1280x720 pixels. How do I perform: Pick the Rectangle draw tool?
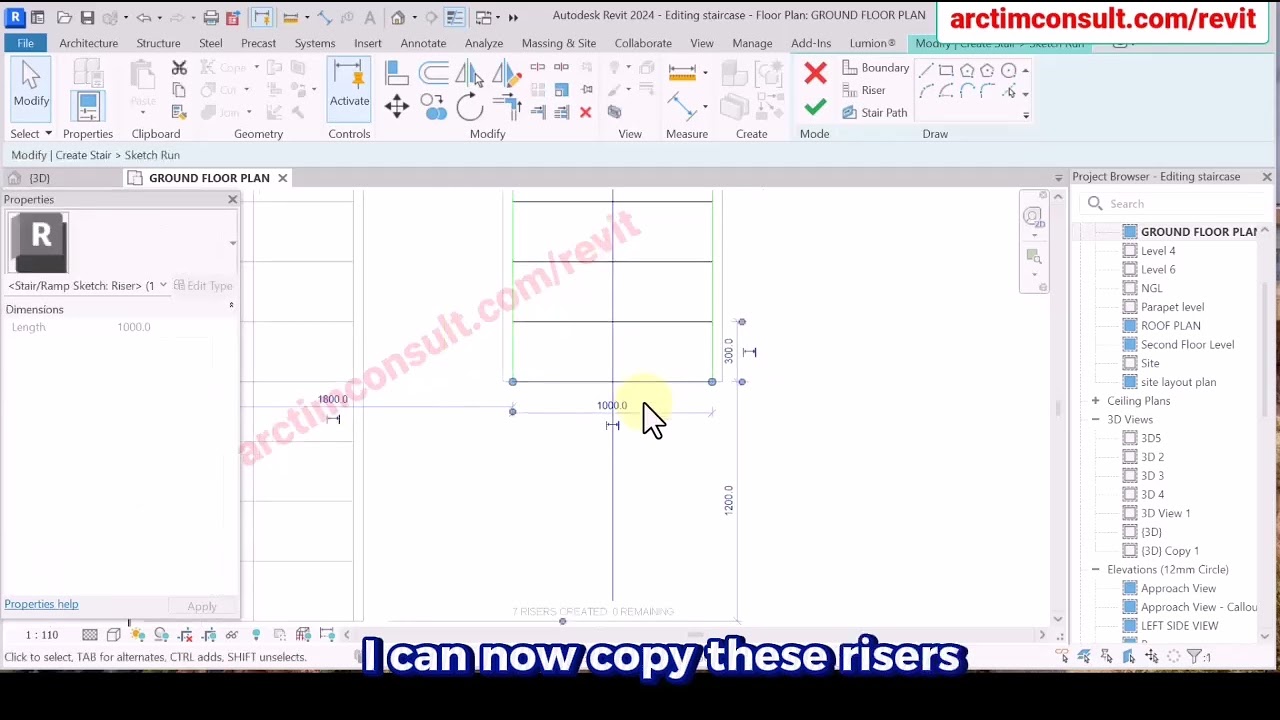[x=946, y=70]
